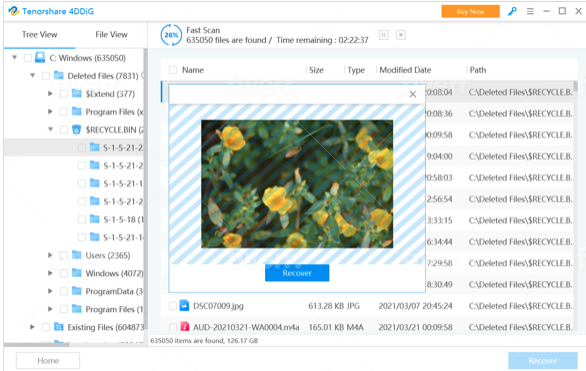Switch to the Tree View tab
Screen dimensions: 586x371
click(39, 34)
